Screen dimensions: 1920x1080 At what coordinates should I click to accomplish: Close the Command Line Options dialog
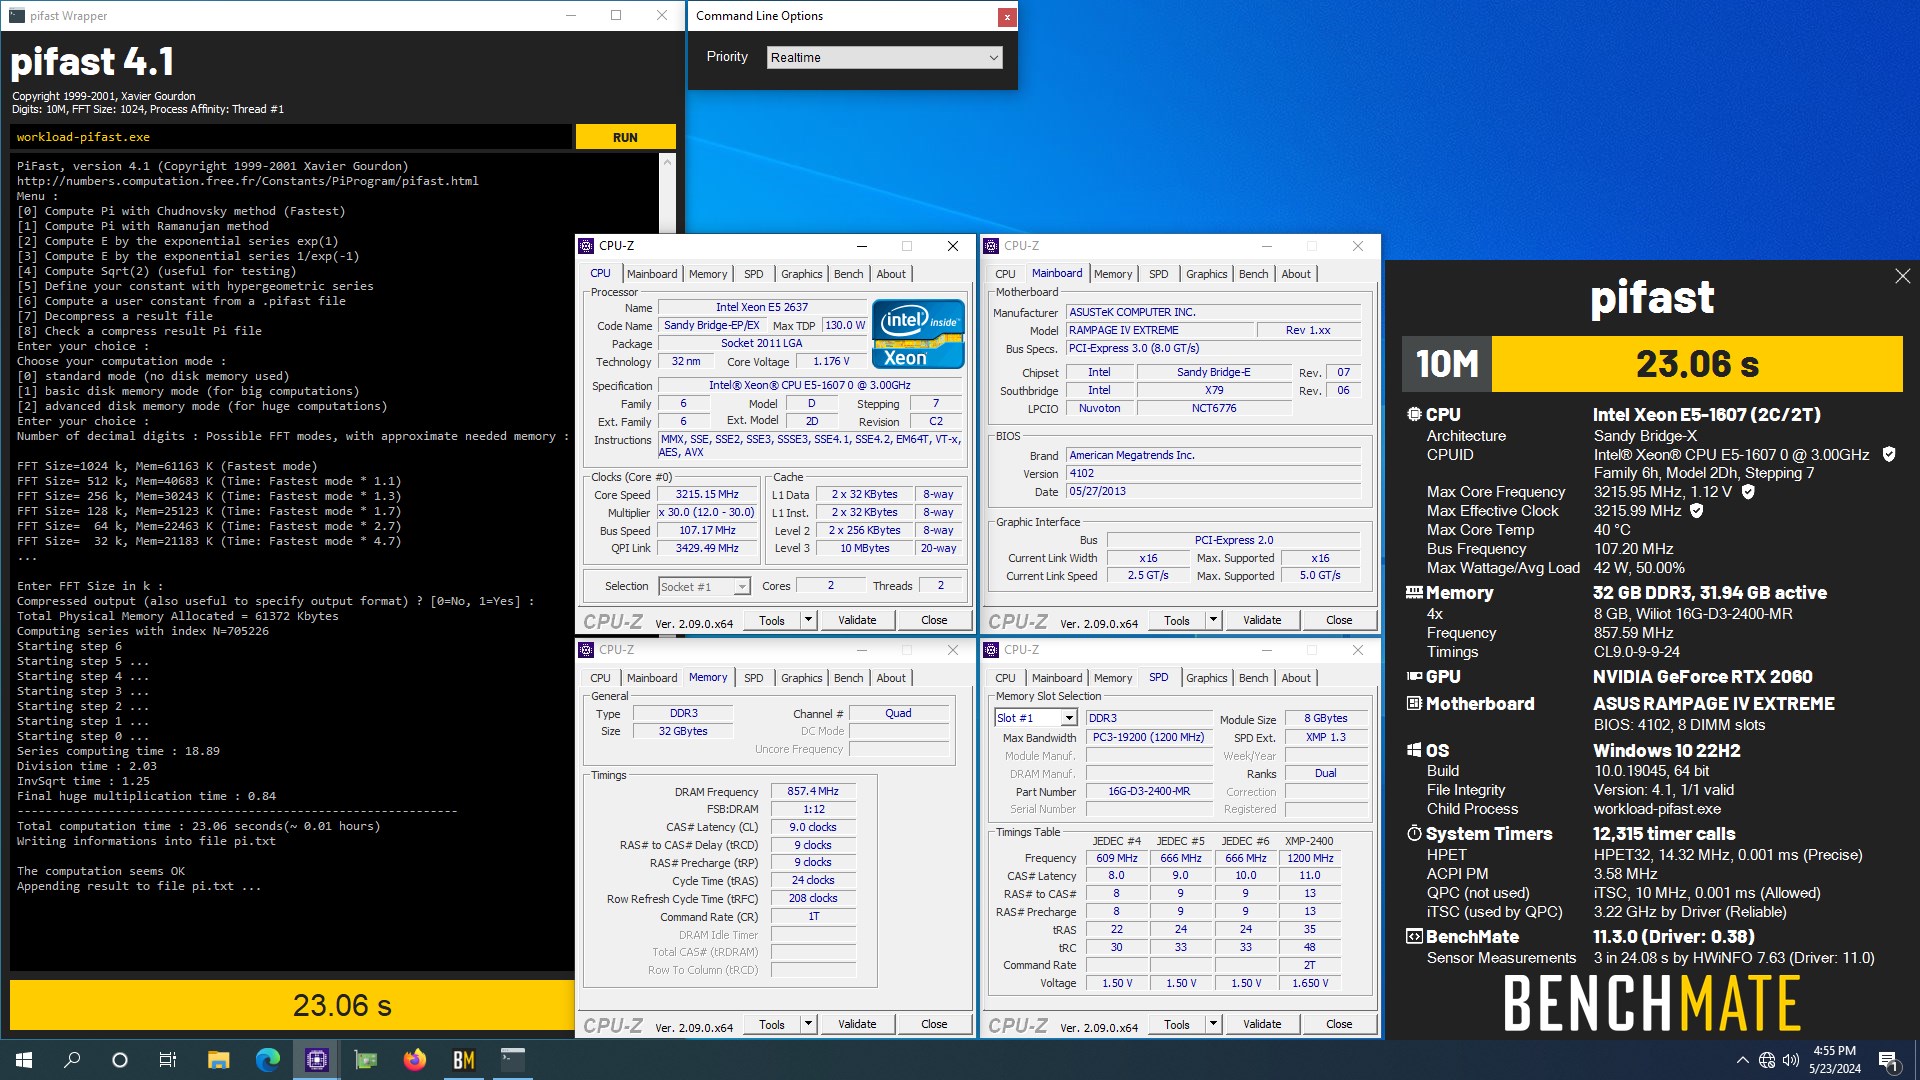pyautogui.click(x=1007, y=17)
